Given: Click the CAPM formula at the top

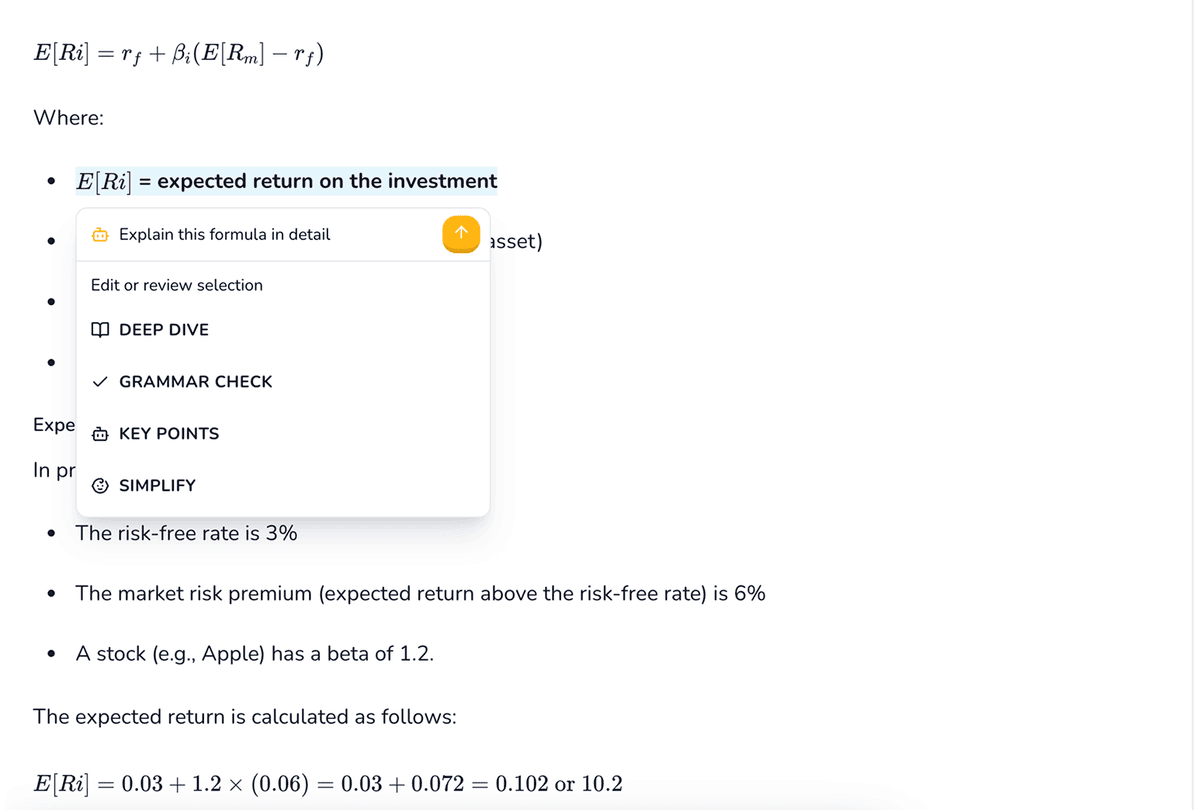Looking at the screenshot, I should click(178, 52).
